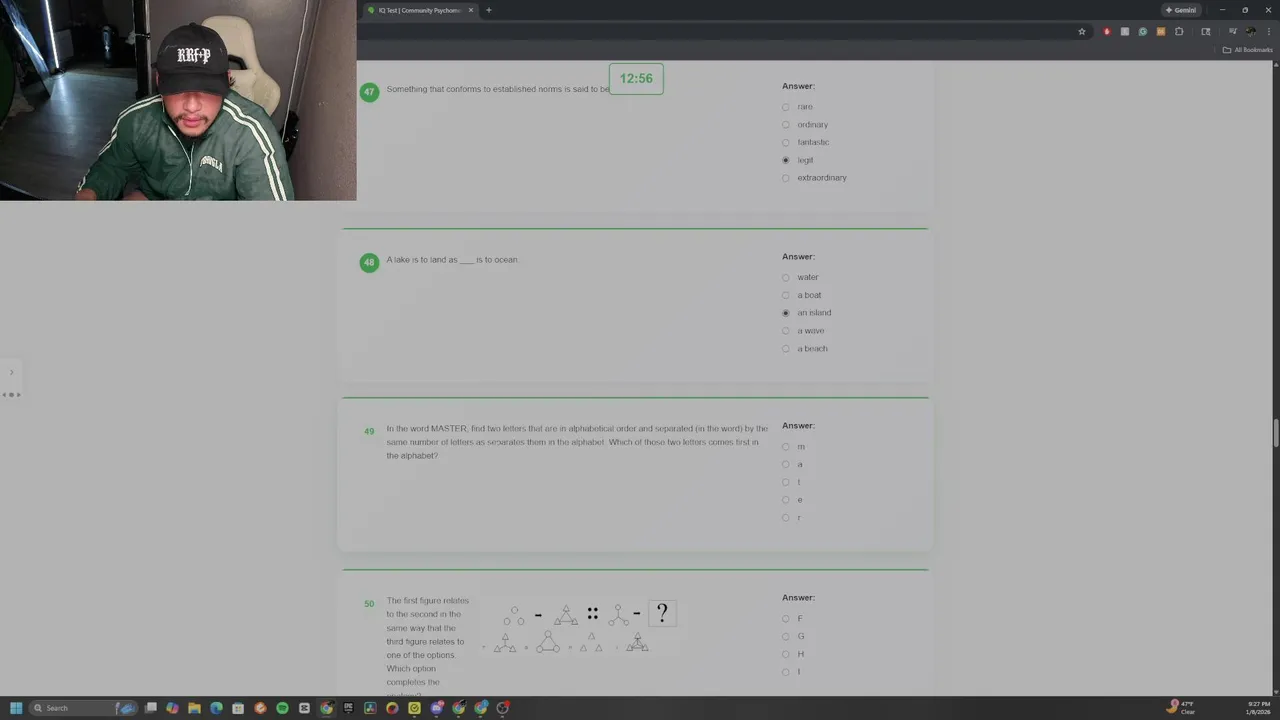Click the green question 48 number badge

369,262
